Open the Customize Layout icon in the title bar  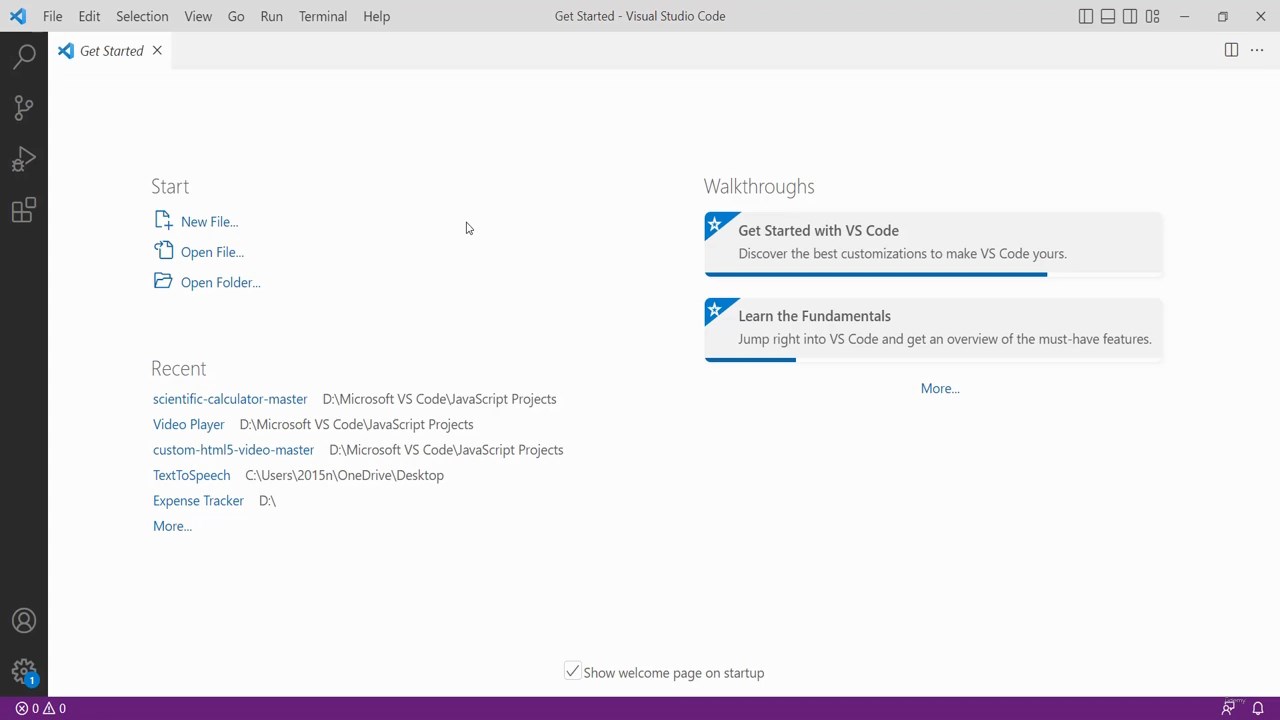point(1153,16)
